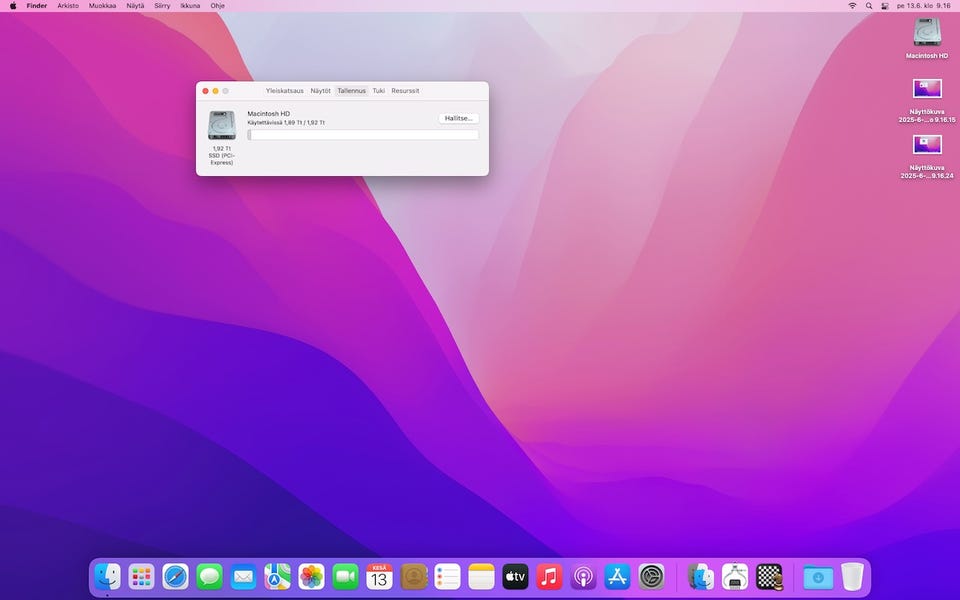Select the Macintosh HD desktop icon

pyautogui.click(x=927, y=34)
